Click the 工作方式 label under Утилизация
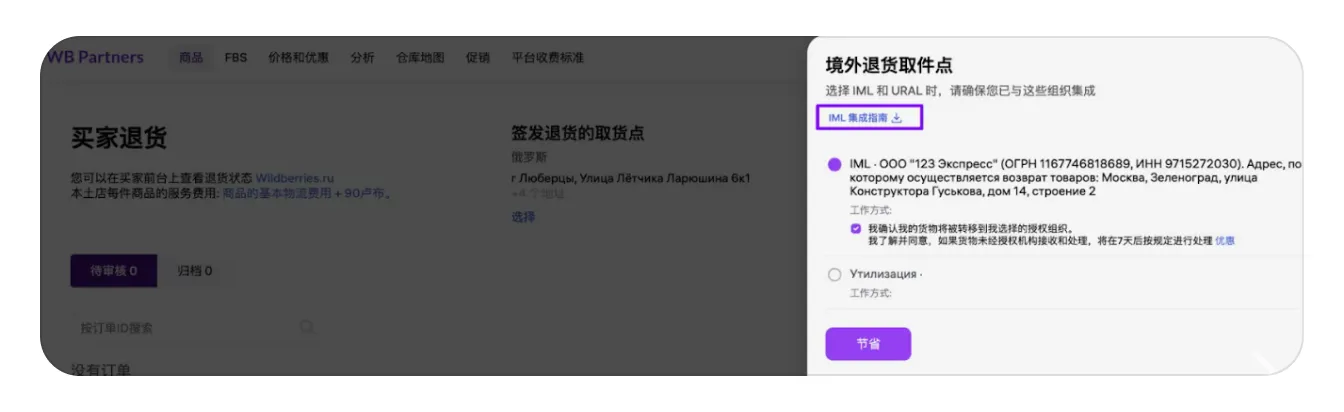Viewport: 1344px width, 412px height. click(x=870, y=293)
